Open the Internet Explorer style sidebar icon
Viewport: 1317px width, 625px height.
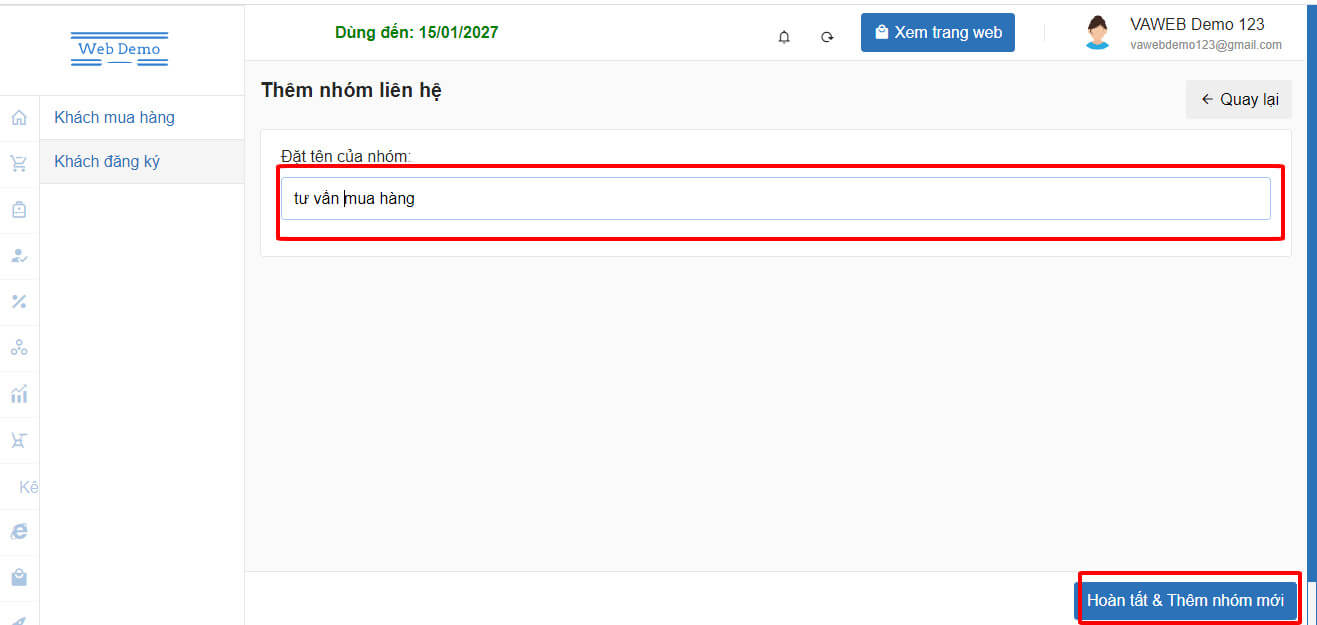[x=19, y=532]
